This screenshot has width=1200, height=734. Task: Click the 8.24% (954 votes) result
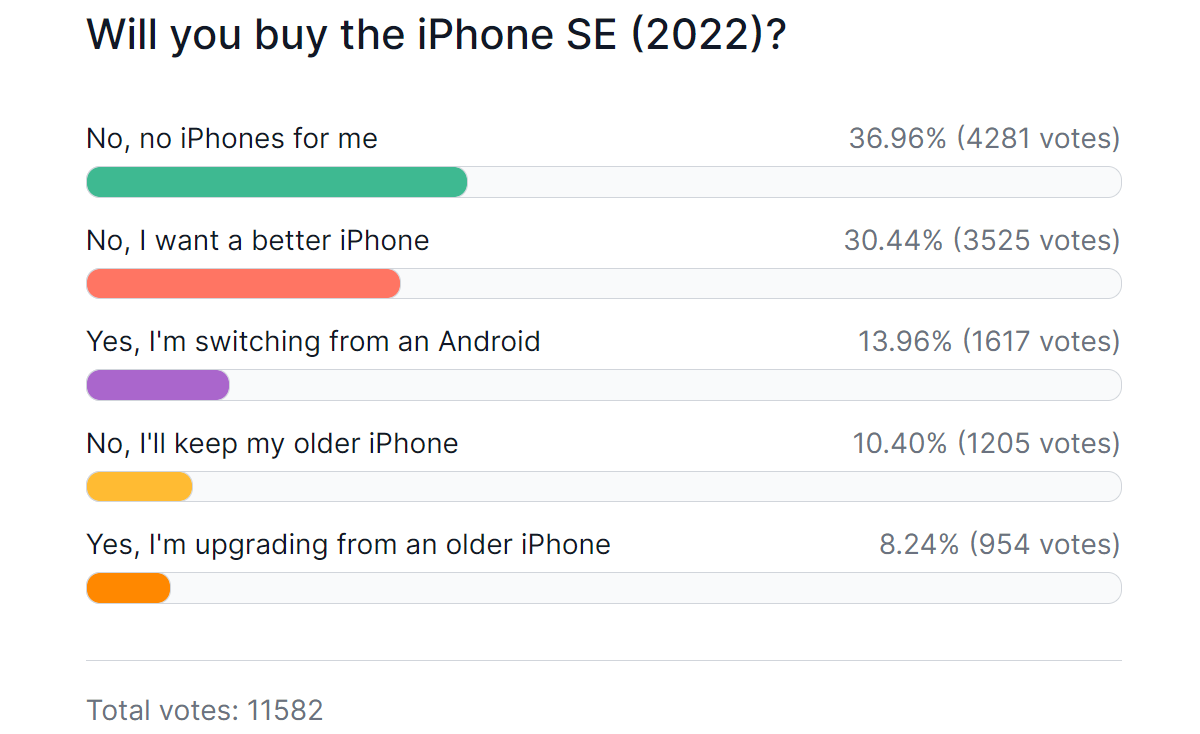point(999,545)
